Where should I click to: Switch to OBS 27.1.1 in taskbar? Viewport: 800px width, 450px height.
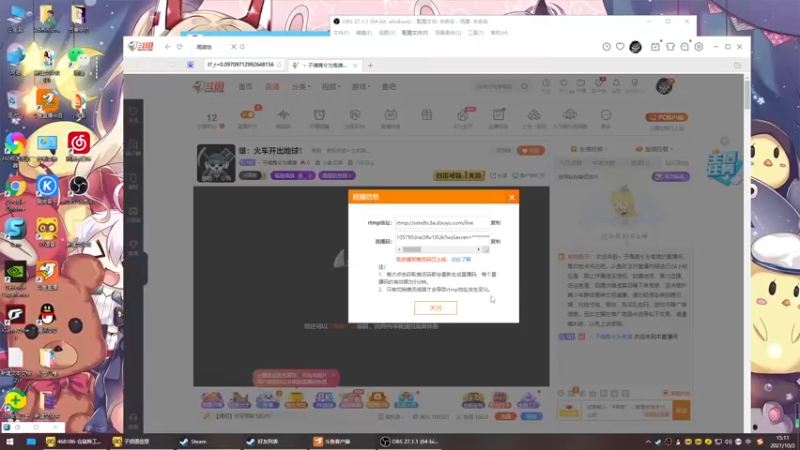coord(410,442)
